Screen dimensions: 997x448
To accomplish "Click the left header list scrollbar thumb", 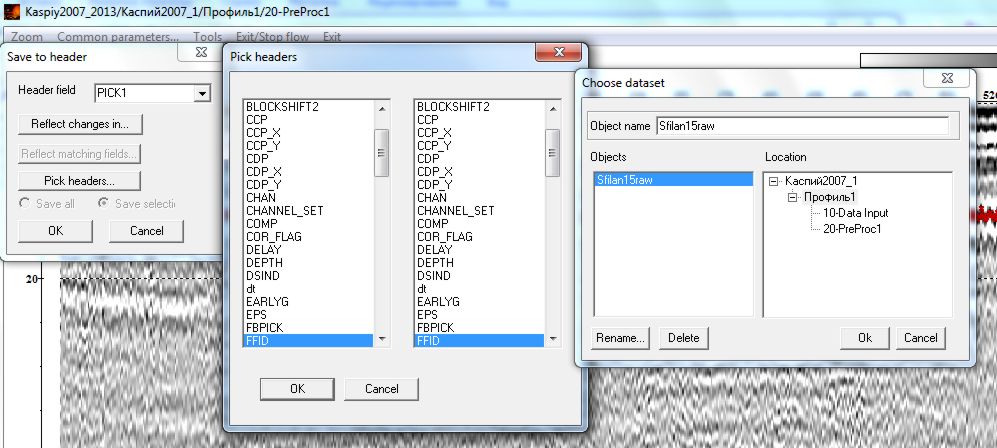I will coord(382,153).
